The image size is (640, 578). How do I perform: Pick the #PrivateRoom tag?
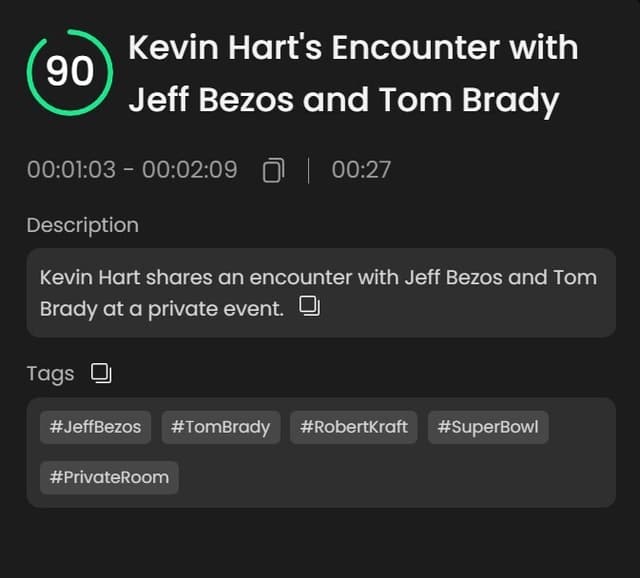(109, 477)
